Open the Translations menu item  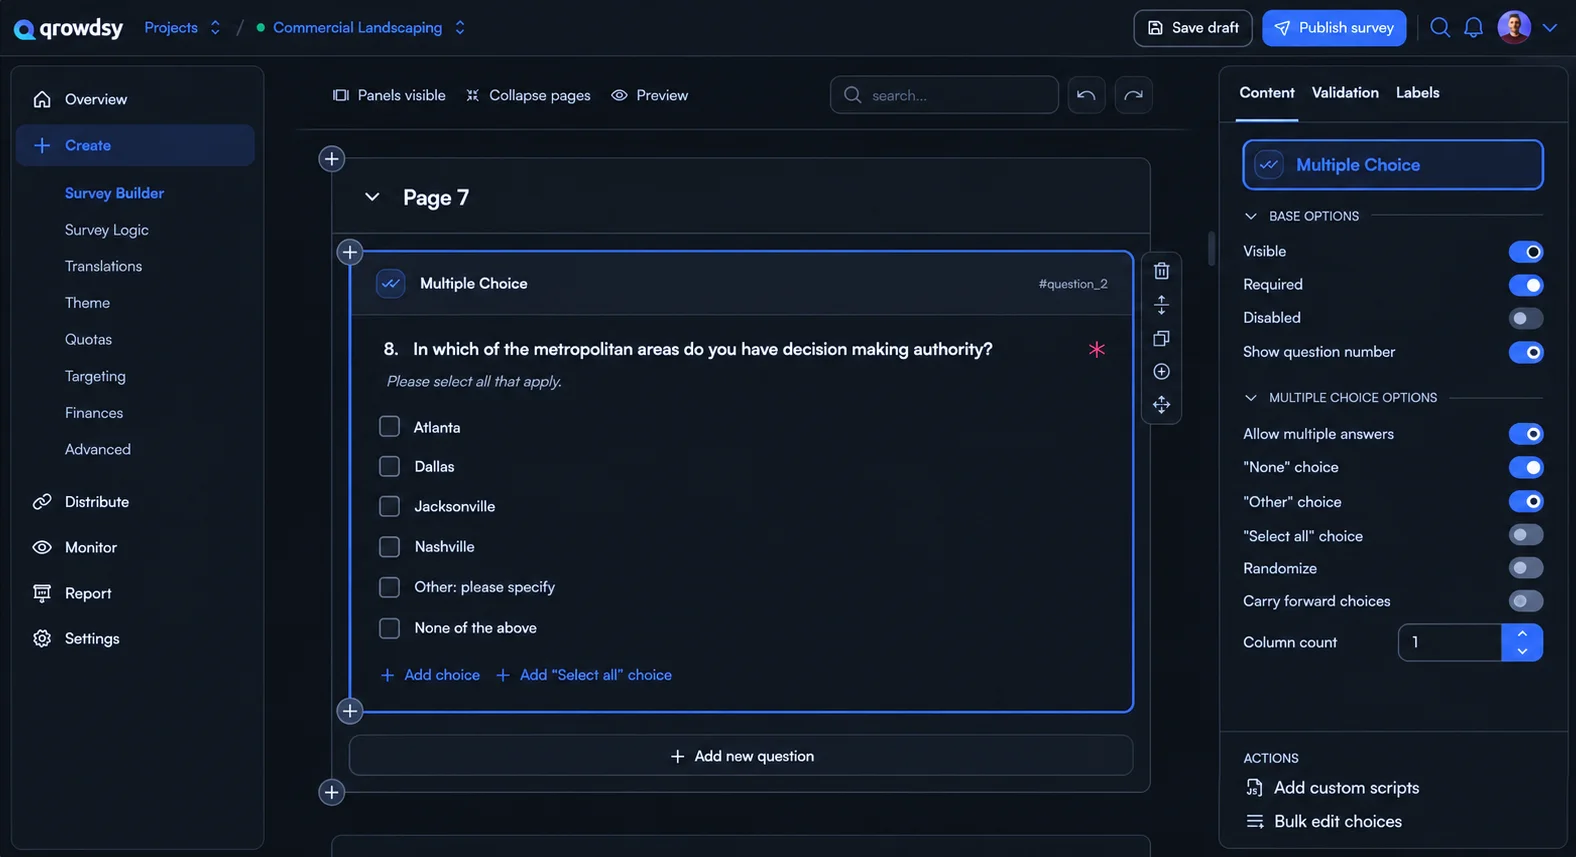tap(104, 267)
